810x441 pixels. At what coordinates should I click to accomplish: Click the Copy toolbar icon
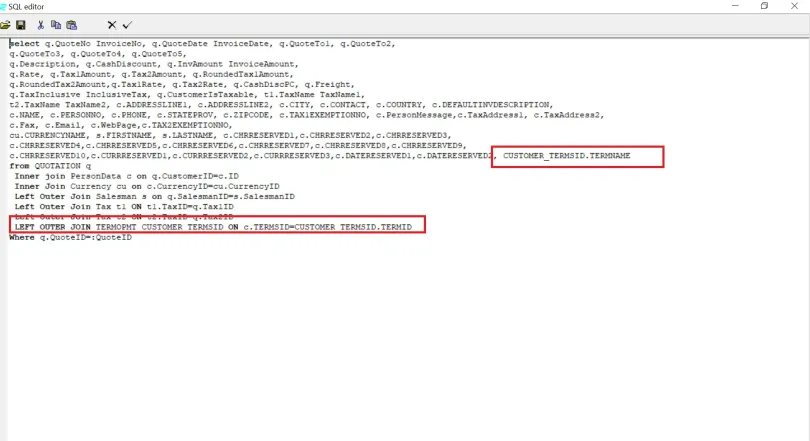coord(56,24)
